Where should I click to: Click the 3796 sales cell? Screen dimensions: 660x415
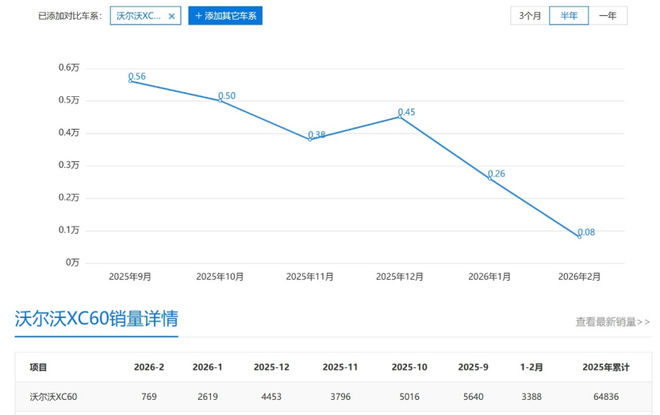[x=340, y=396]
